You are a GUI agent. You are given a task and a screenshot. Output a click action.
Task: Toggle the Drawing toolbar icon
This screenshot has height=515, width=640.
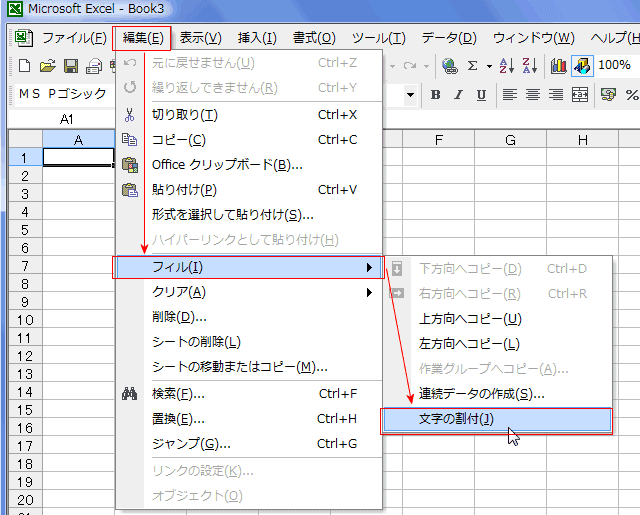[x=582, y=66]
